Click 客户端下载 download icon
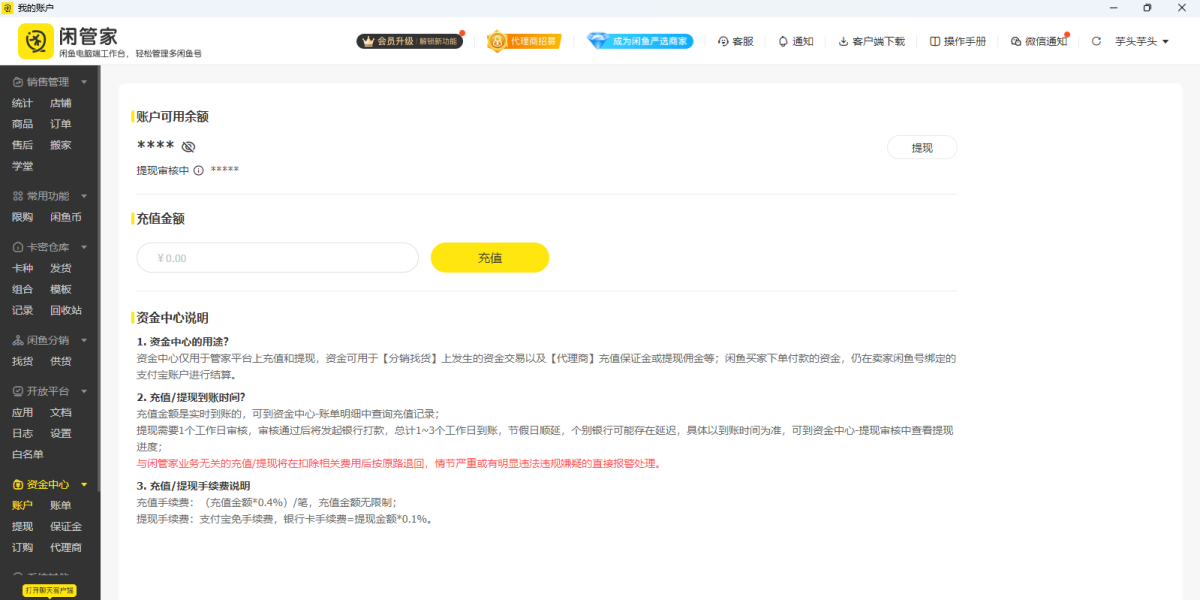 click(x=870, y=41)
